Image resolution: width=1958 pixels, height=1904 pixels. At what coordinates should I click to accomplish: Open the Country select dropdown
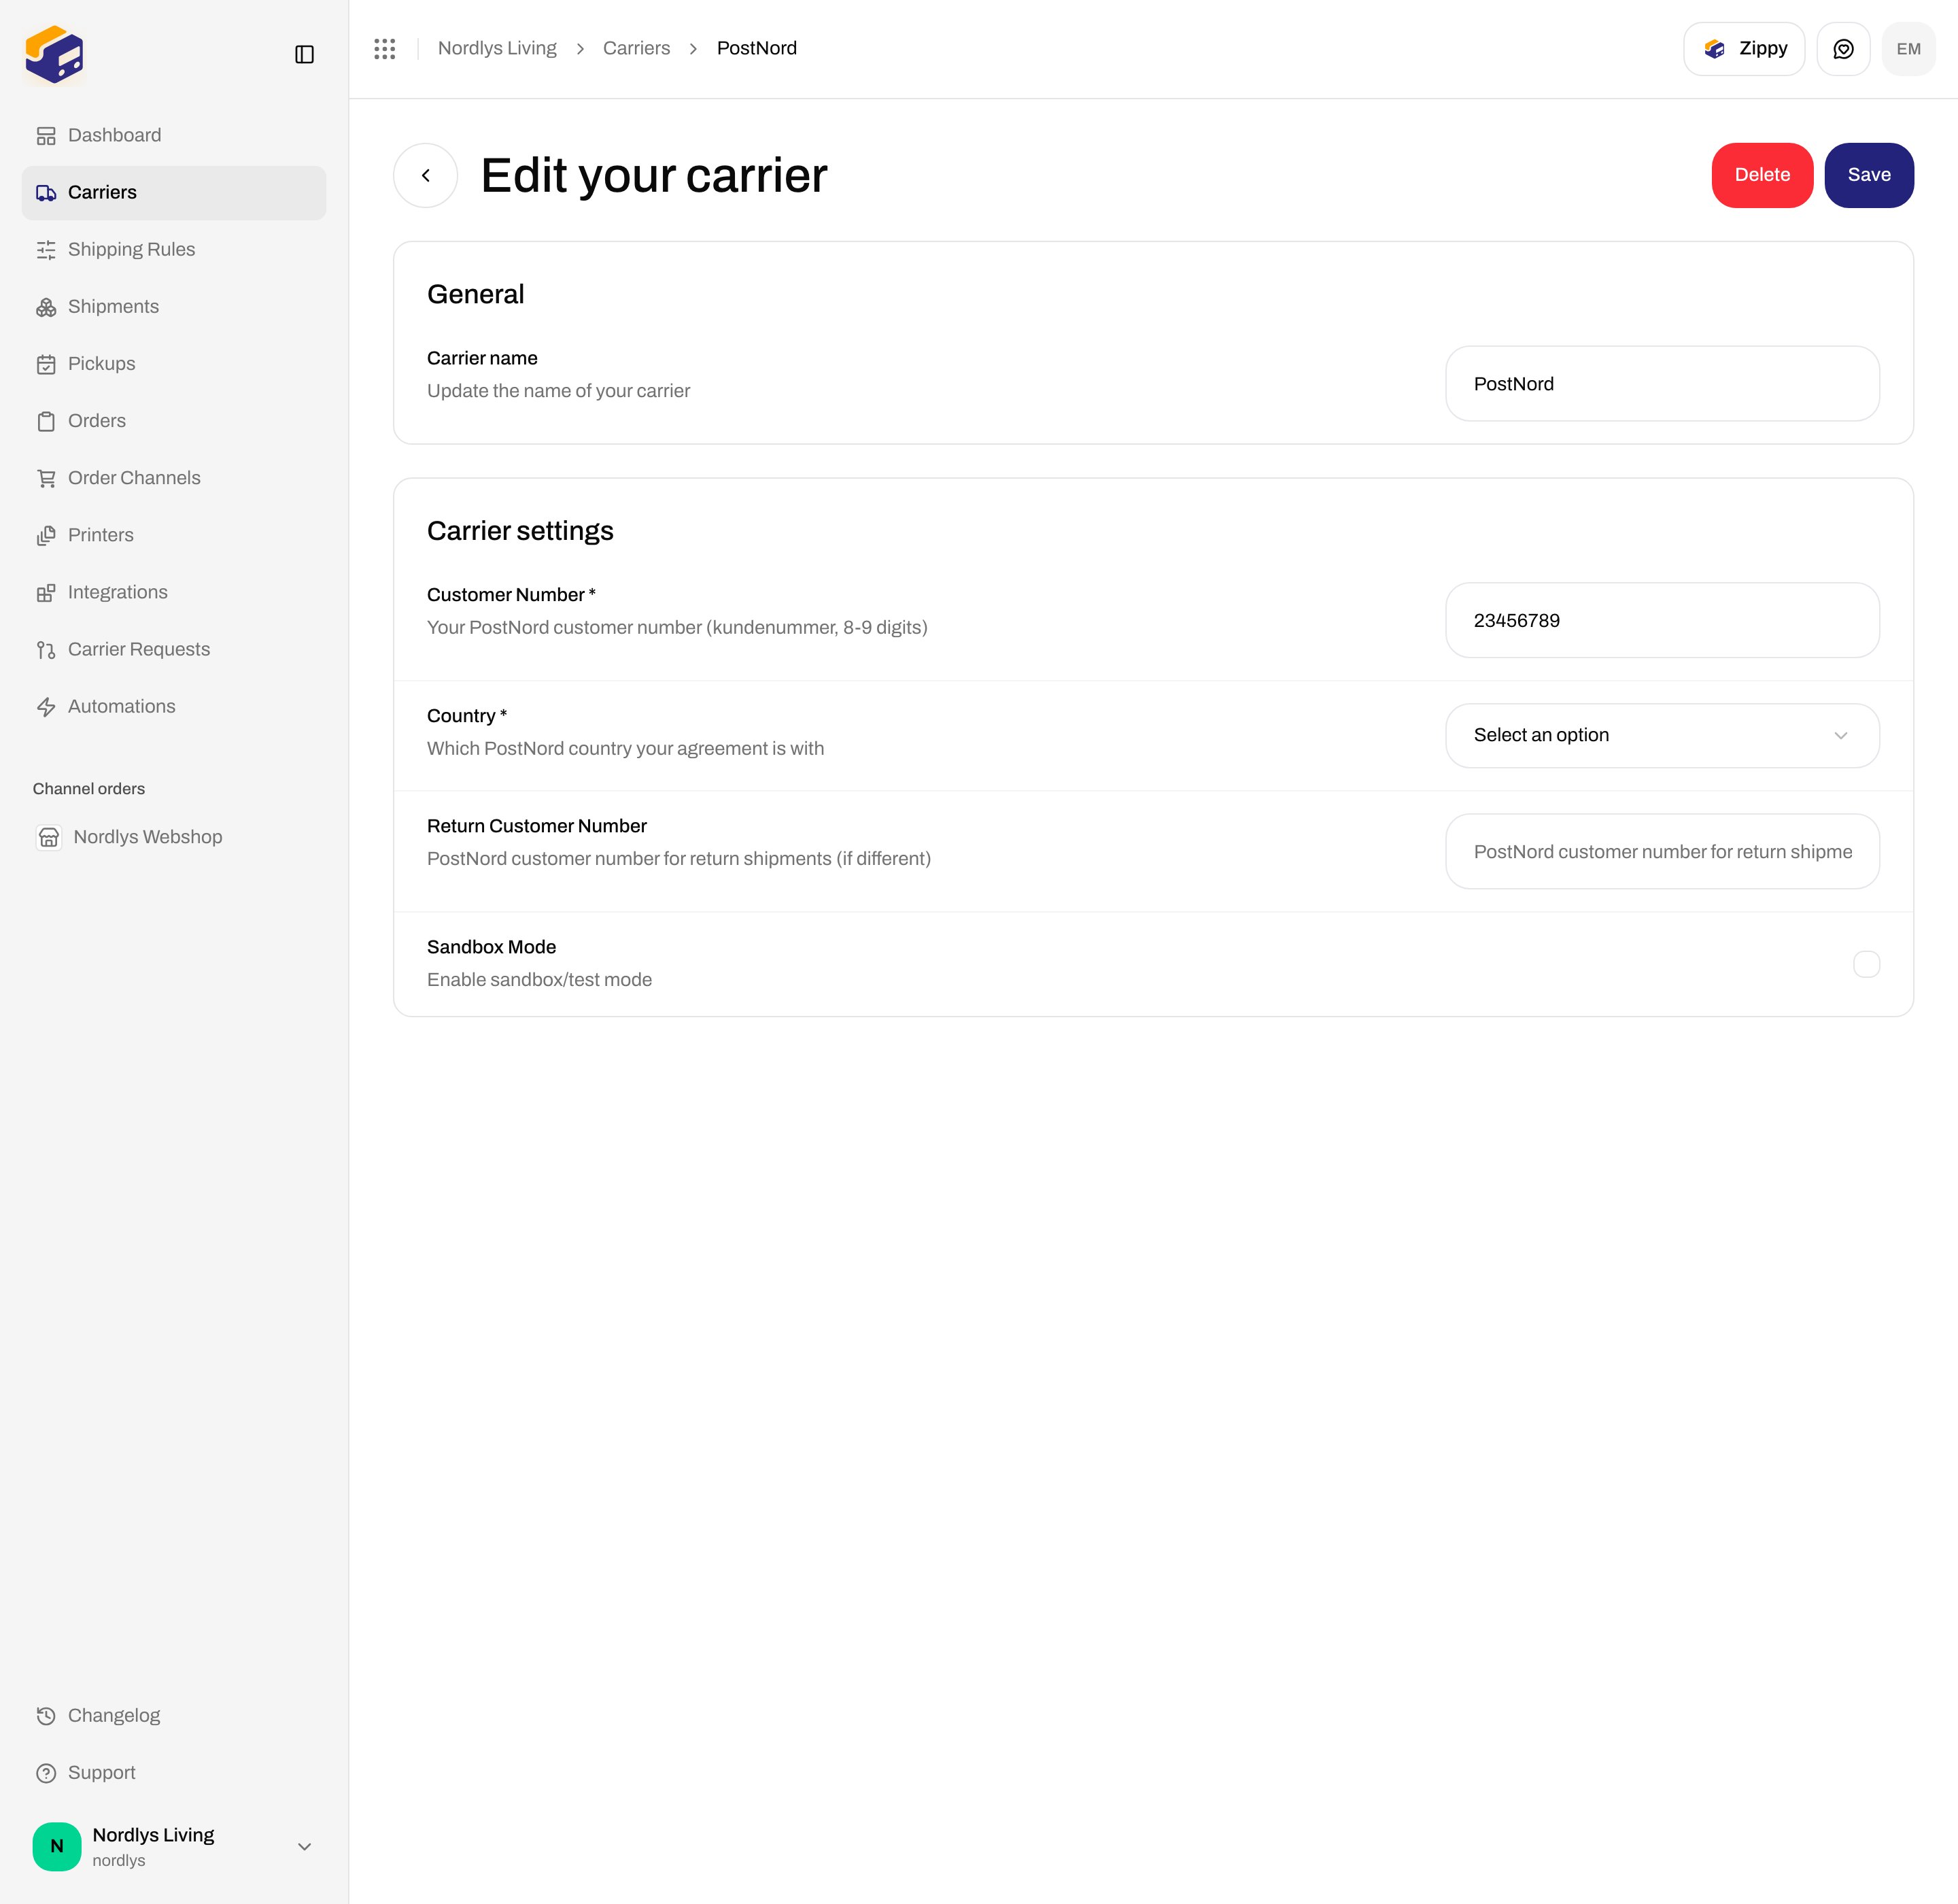[x=1662, y=735]
